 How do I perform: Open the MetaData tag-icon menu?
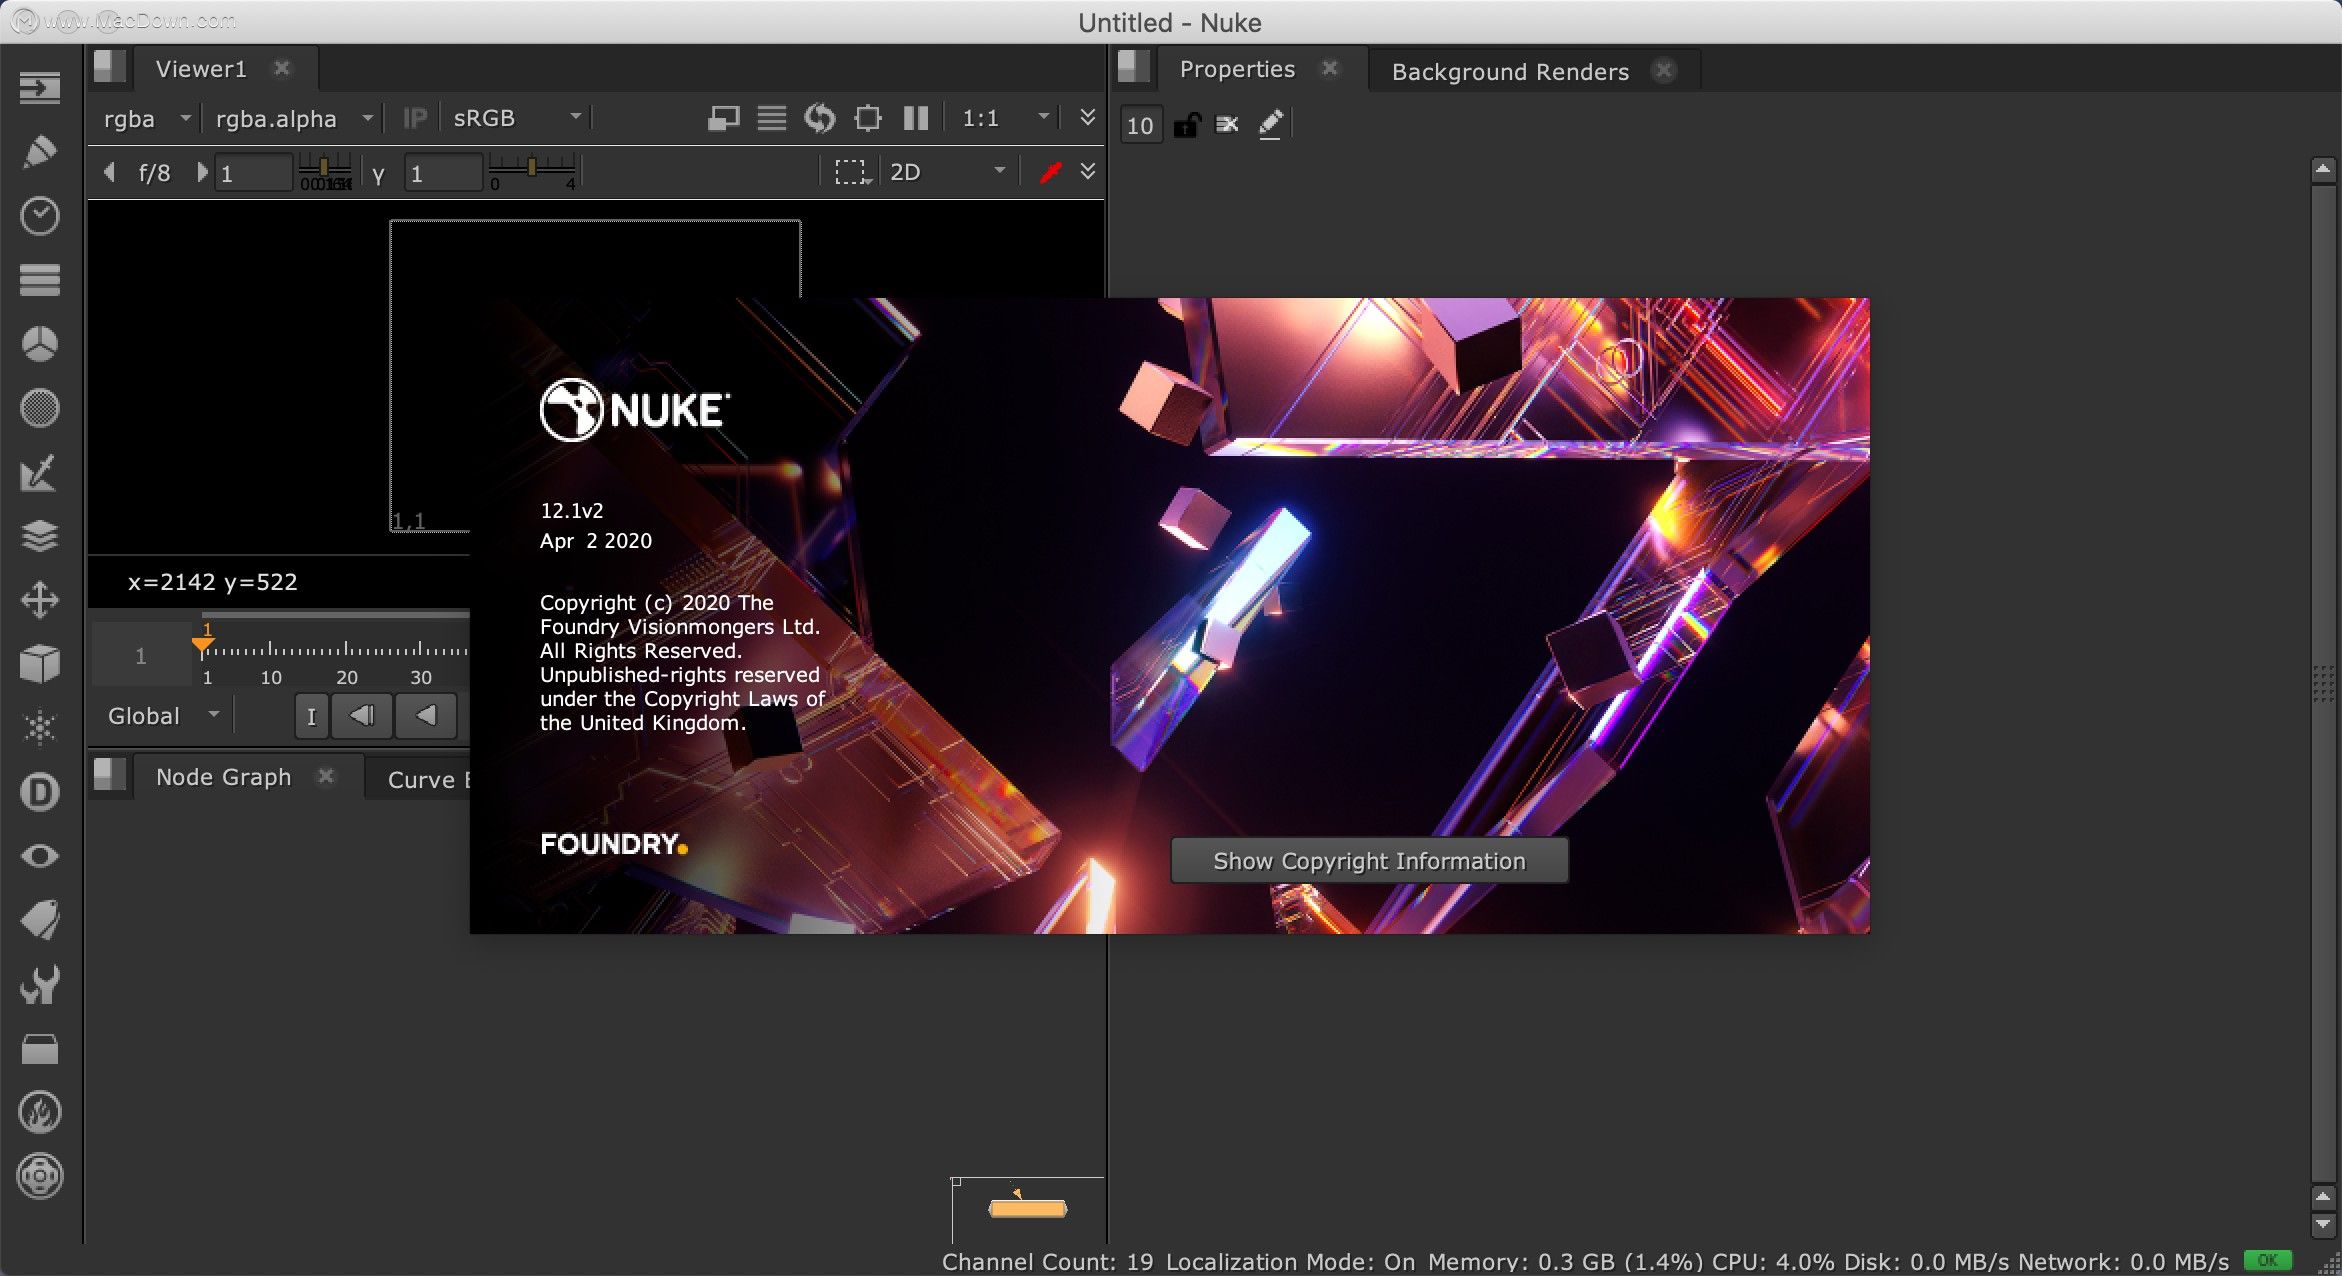pyautogui.click(x=40, y=920)
